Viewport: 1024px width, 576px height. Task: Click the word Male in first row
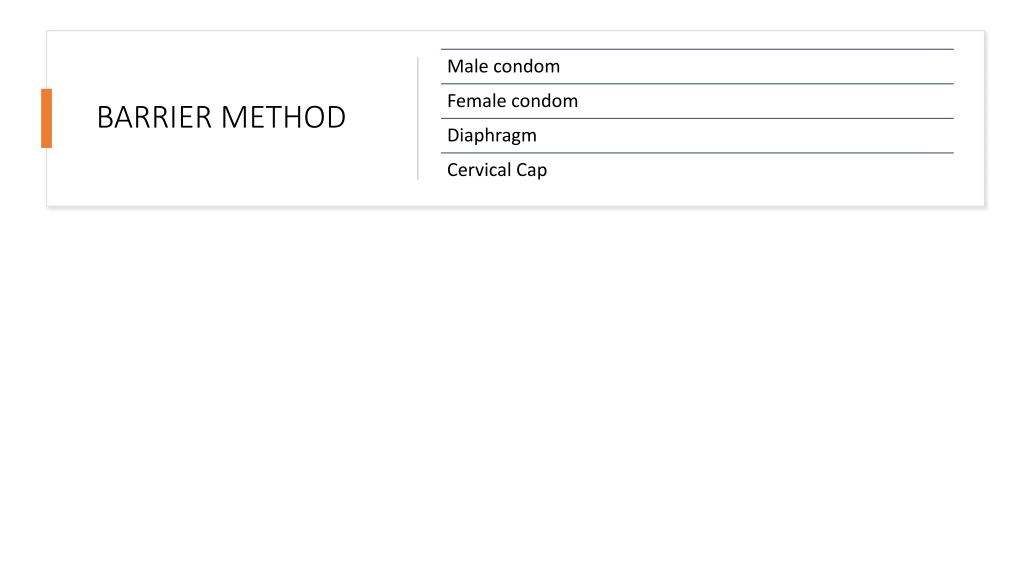(468, 67)
